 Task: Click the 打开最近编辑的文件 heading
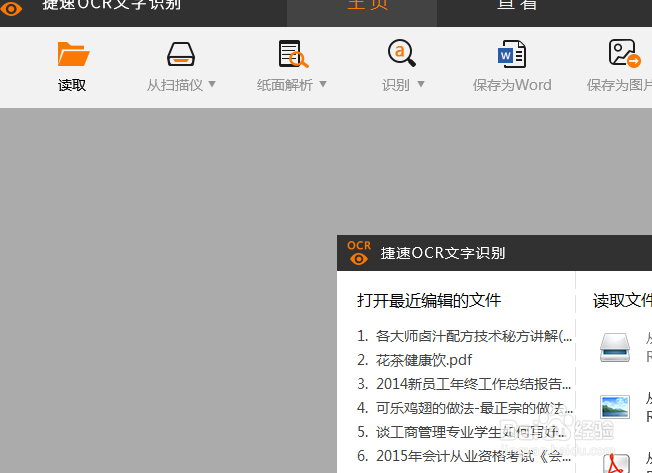click(x=429, y=301)
